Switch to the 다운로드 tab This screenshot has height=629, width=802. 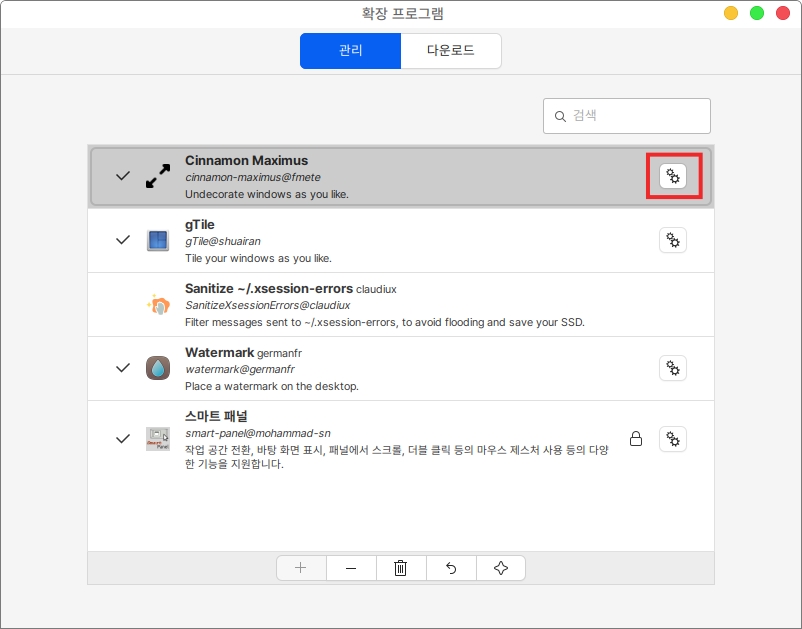pyautogui.click(x=450, y=50)
